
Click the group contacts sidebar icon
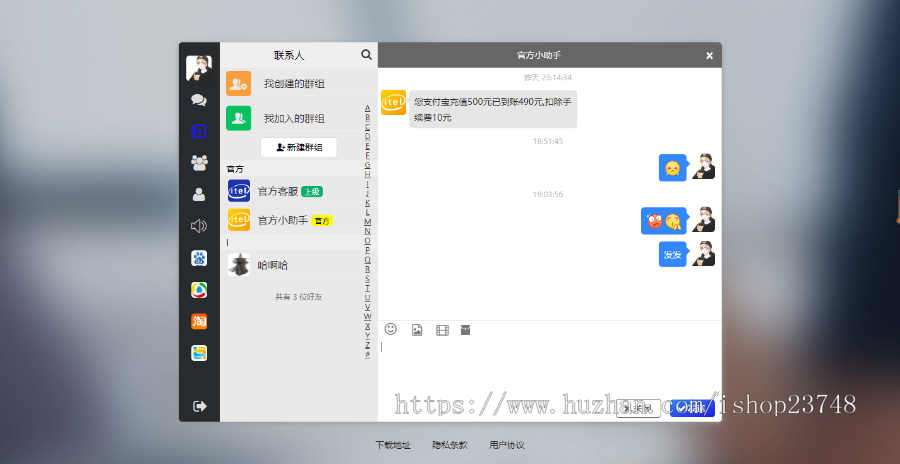(x=199, y=162)
